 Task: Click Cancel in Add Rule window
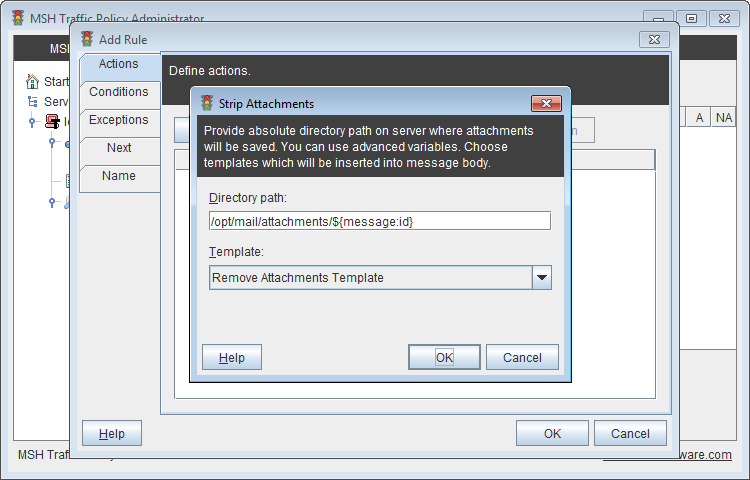coord(630,433)
